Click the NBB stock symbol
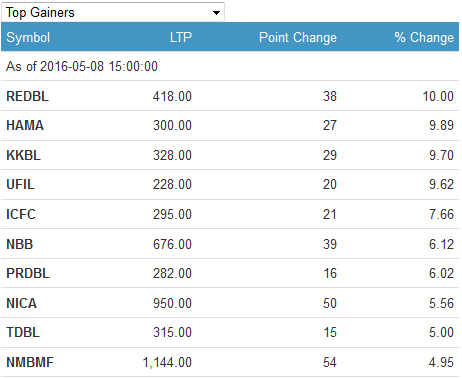 (19, 244)
